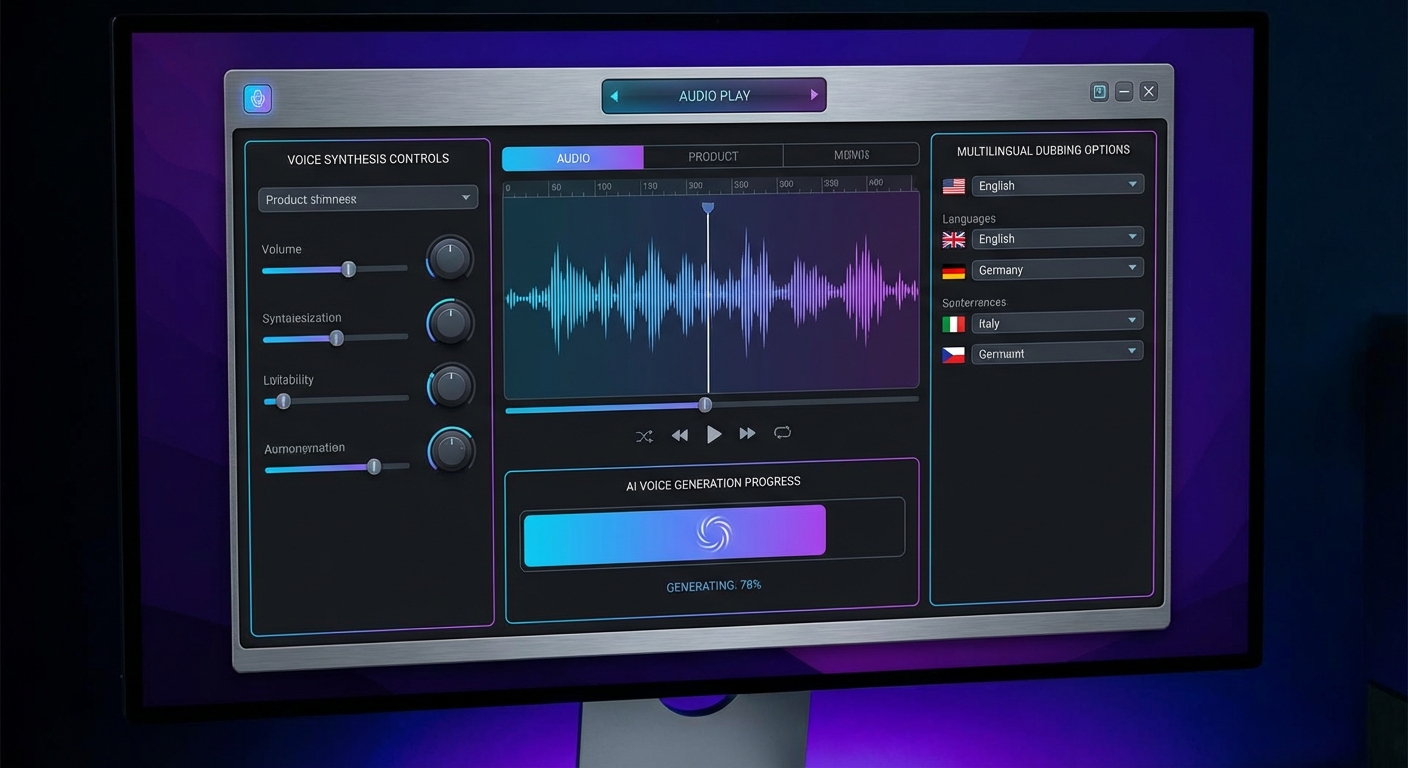Click the rewind icon
Image resolution: width=1408 pixels, height=768 pixels.
coord(680,434)
